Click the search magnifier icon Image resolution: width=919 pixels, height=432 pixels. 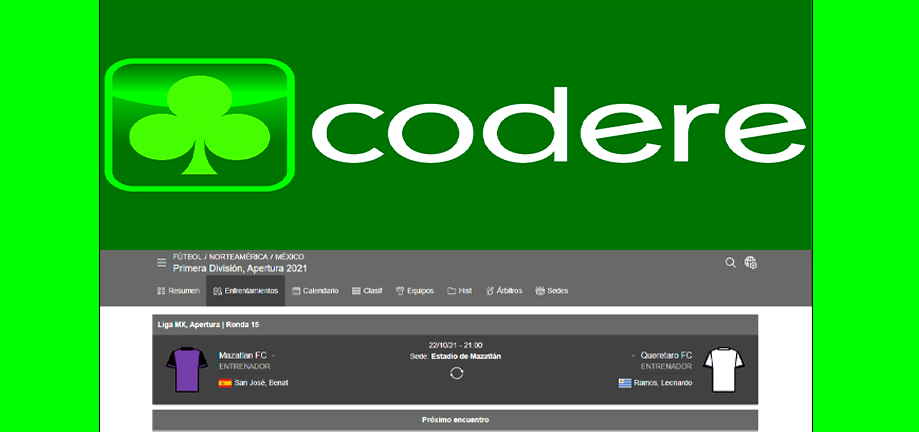730,262
